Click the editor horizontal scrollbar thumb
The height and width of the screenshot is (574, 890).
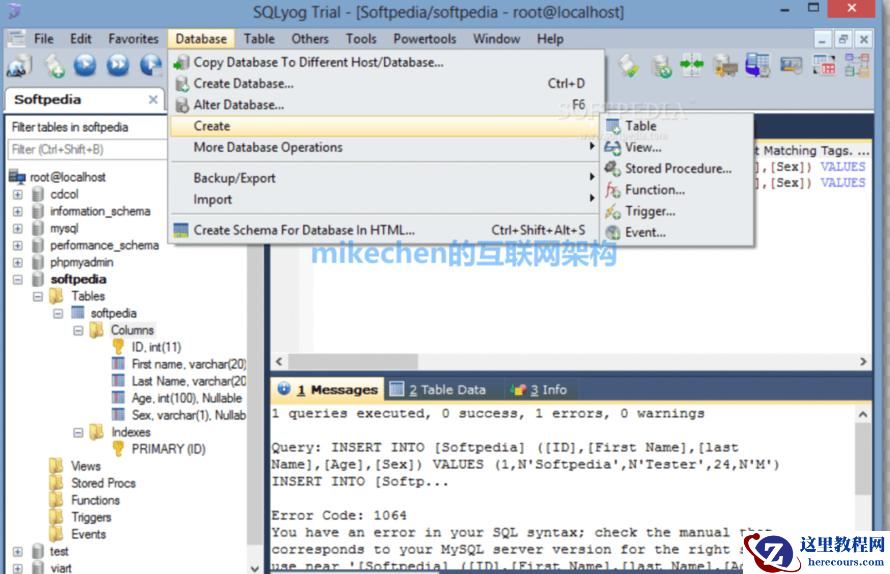point(353,362)
